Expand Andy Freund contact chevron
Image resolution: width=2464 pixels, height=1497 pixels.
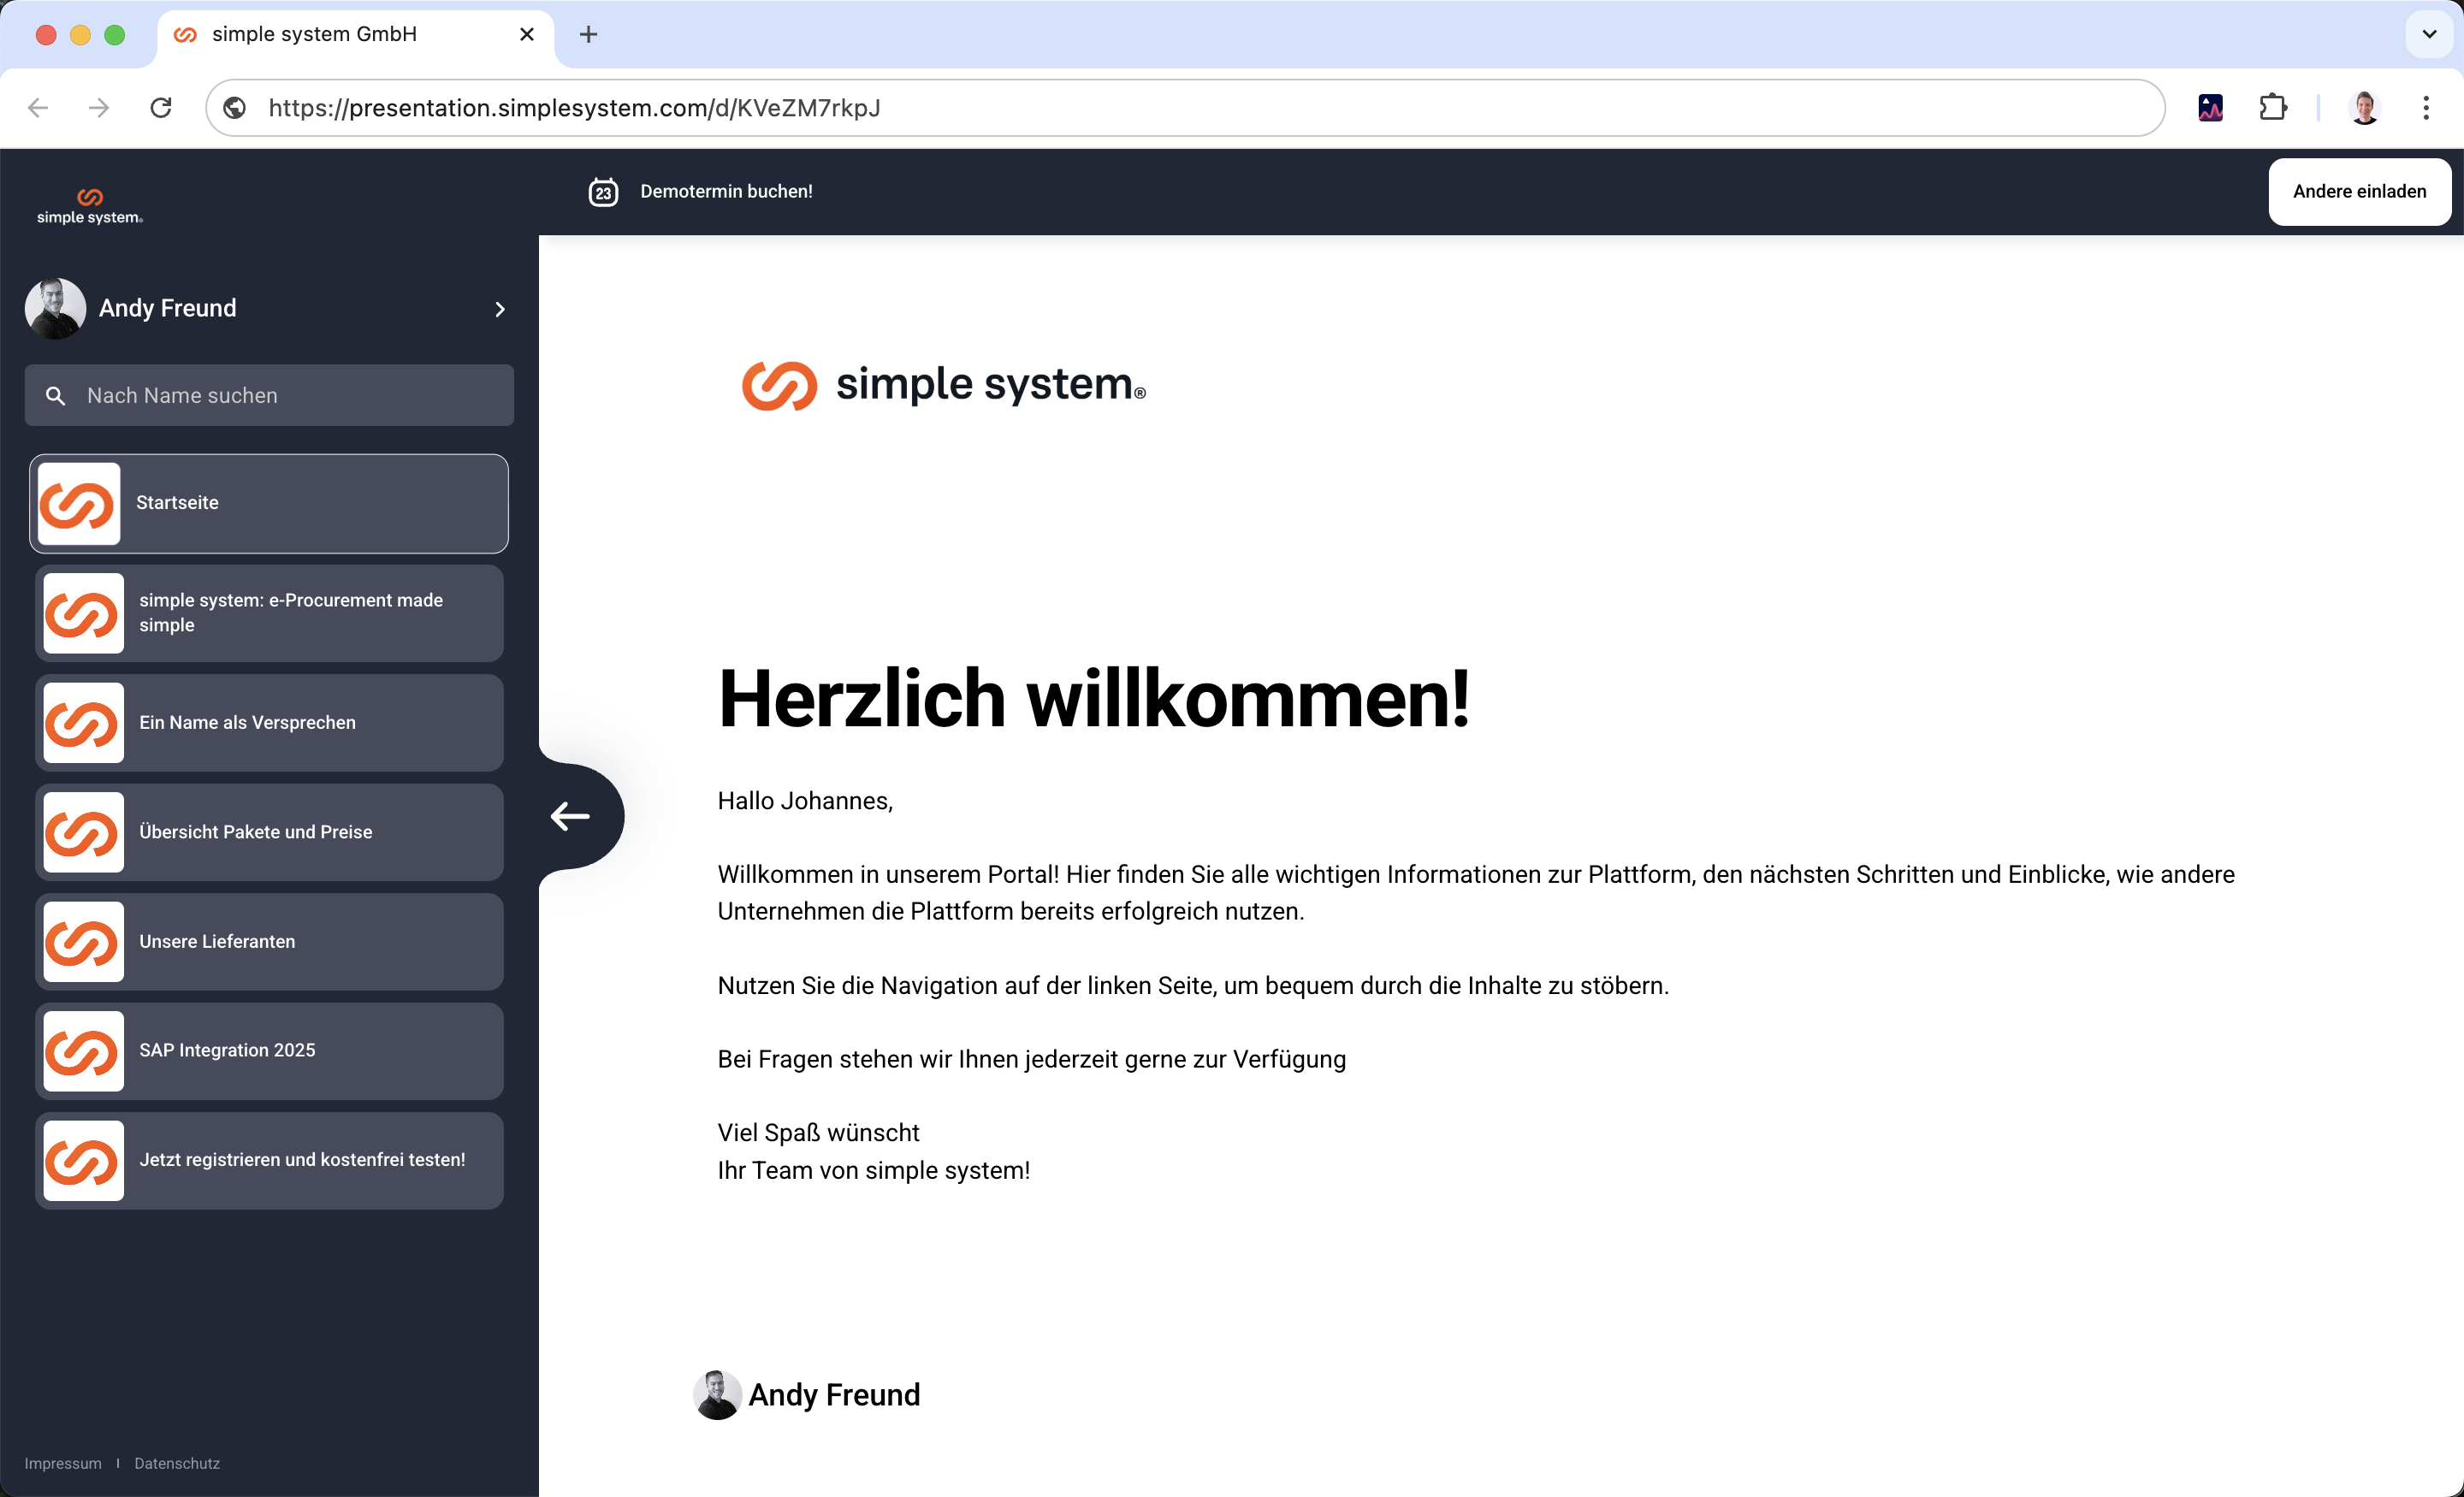pos(500,309)
